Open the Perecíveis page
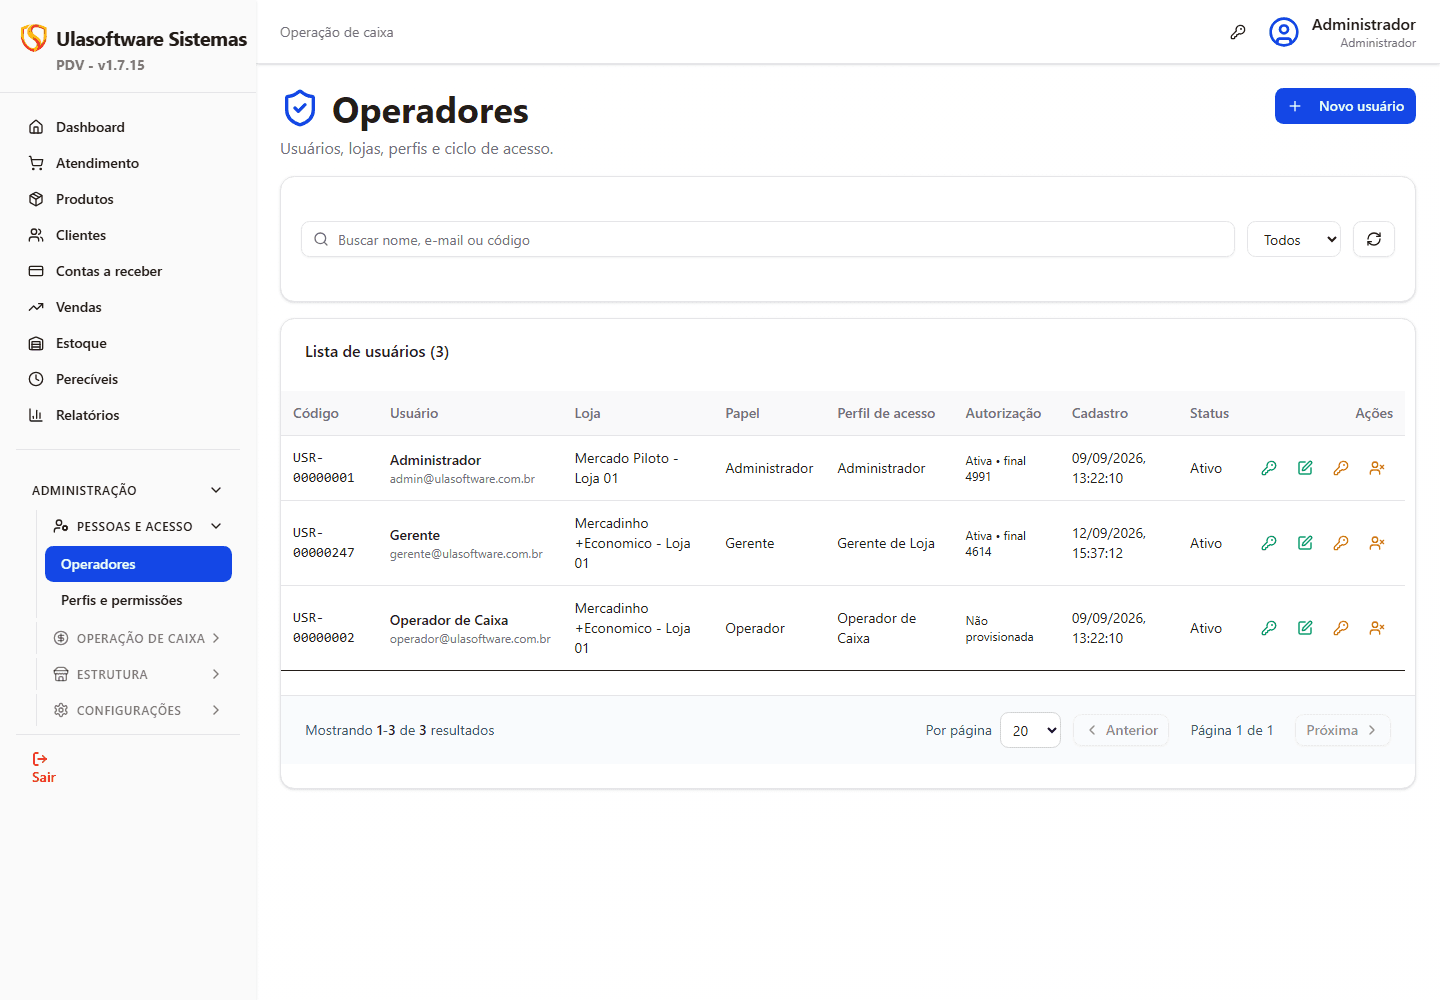1440x1000 pixels. tap(128, 379)
